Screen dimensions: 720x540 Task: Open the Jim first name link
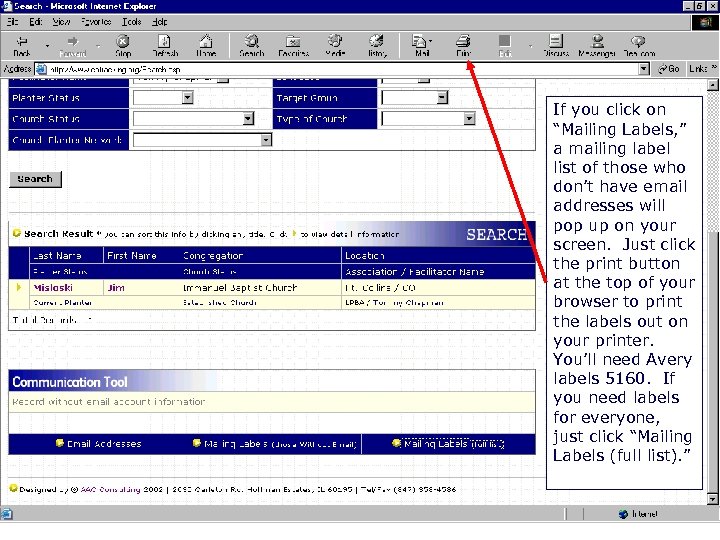(x=116, y=287)
